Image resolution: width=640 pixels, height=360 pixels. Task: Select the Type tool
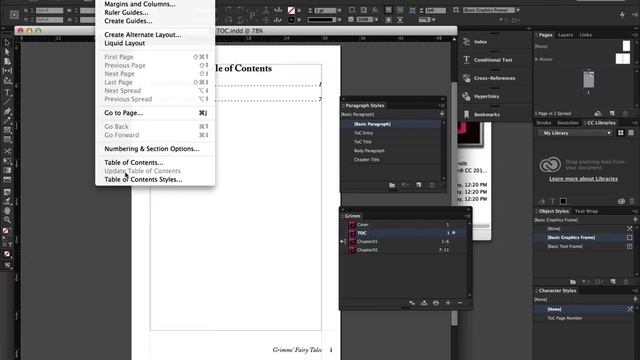[7, 92]
